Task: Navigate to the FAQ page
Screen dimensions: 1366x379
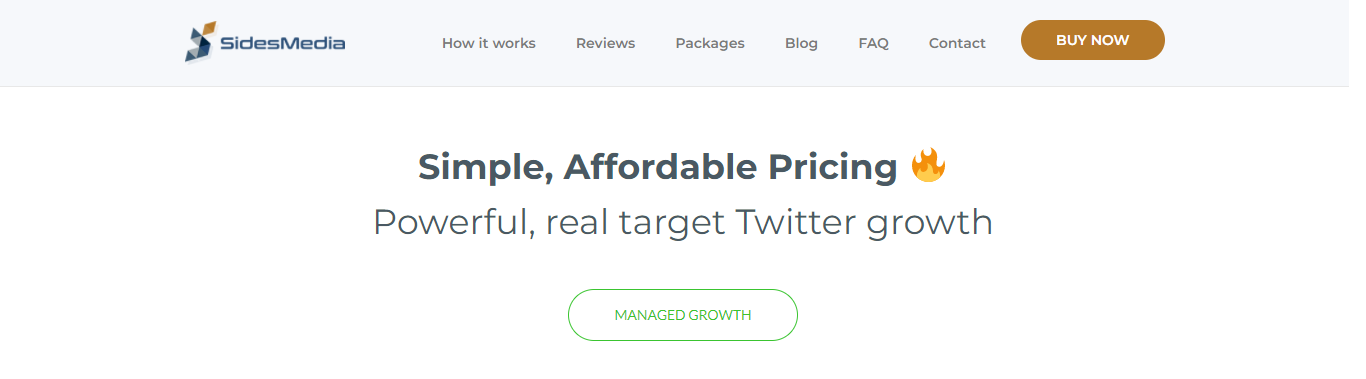Action: tap(873, 43)
